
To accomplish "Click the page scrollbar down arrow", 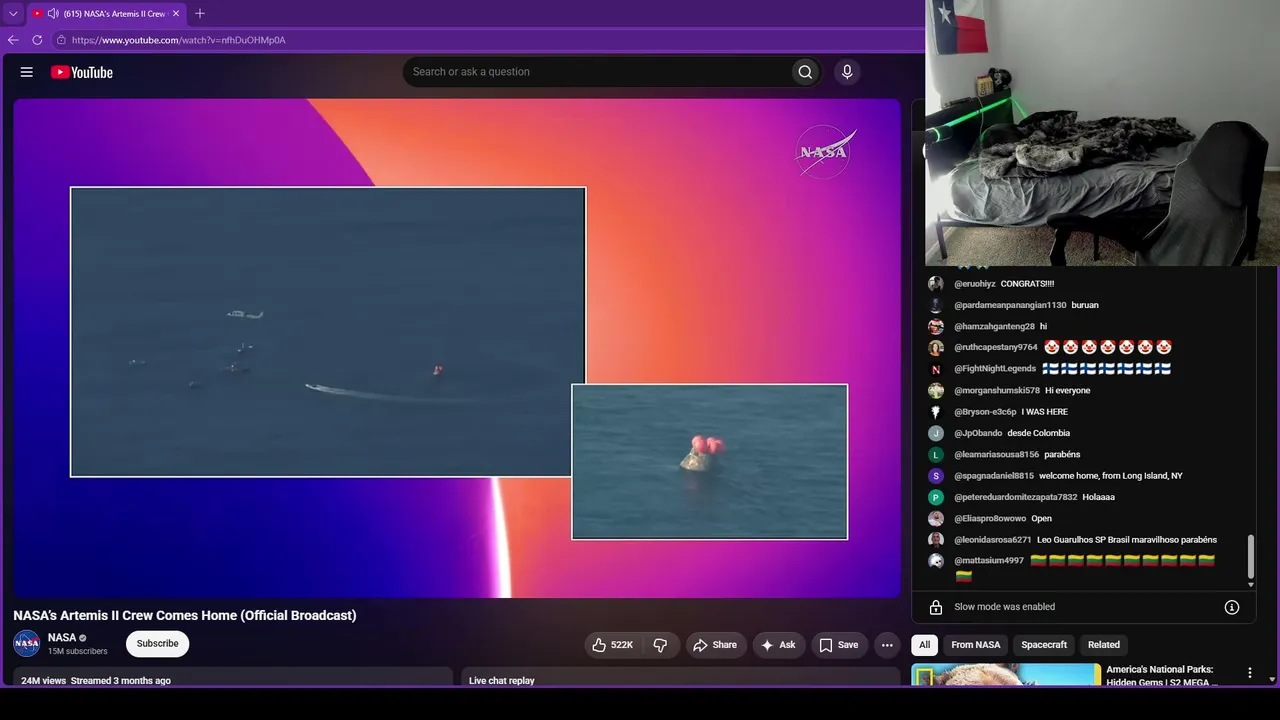I will pos(1272,680).
